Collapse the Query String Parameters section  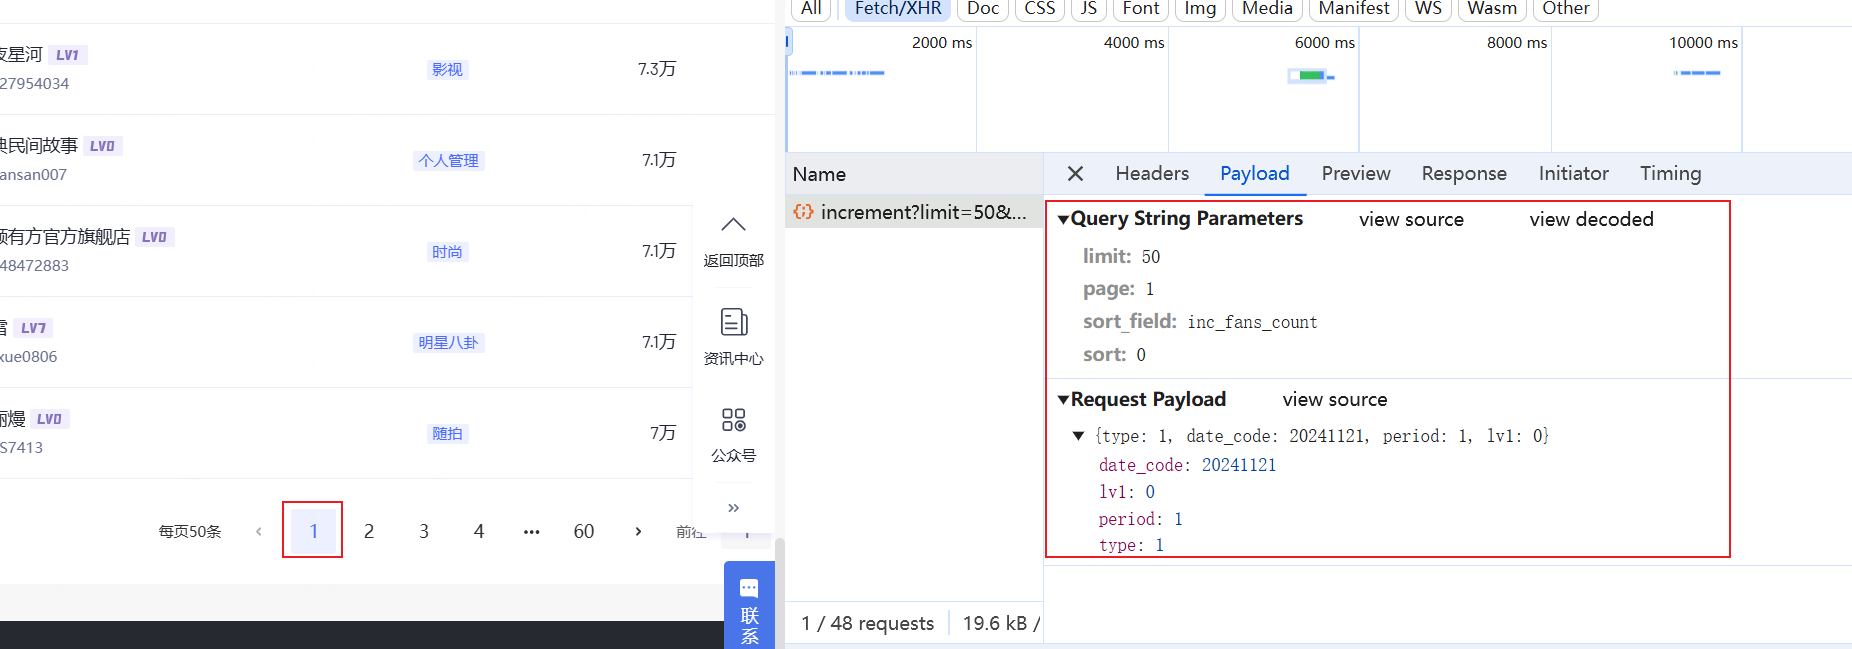point(1063,219)
